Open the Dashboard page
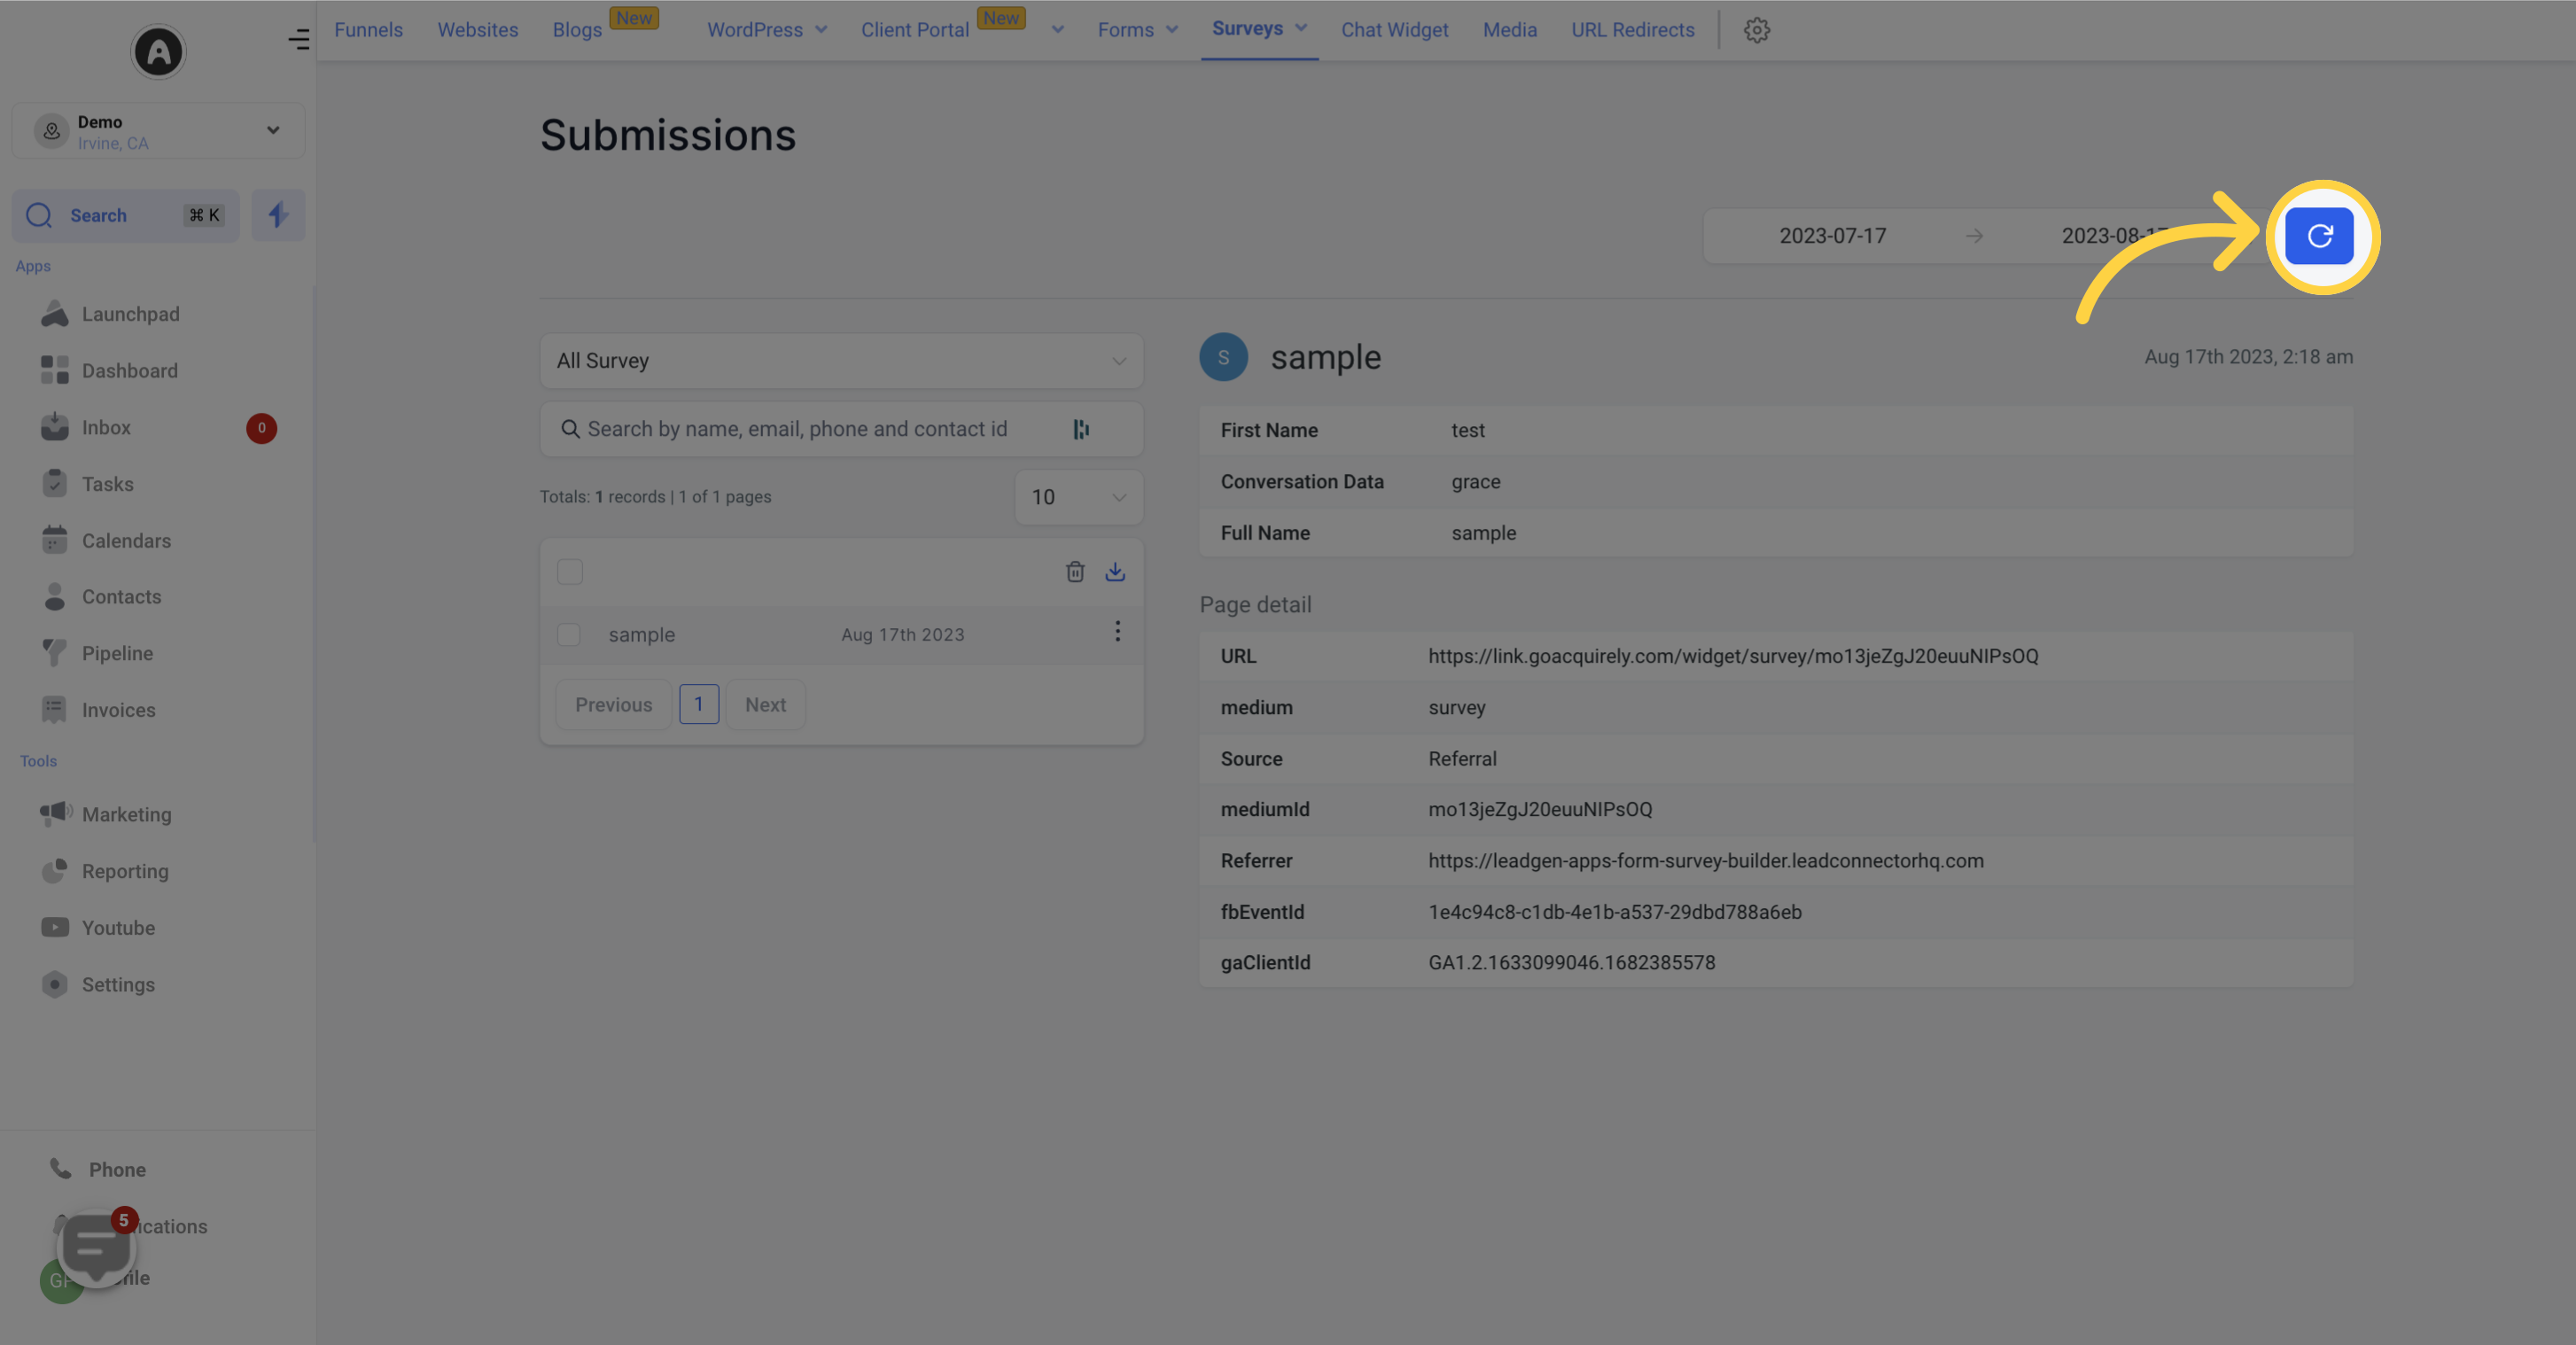Image resolution: width=2576 pixels, height=1345 pixels. coord(130,371)
